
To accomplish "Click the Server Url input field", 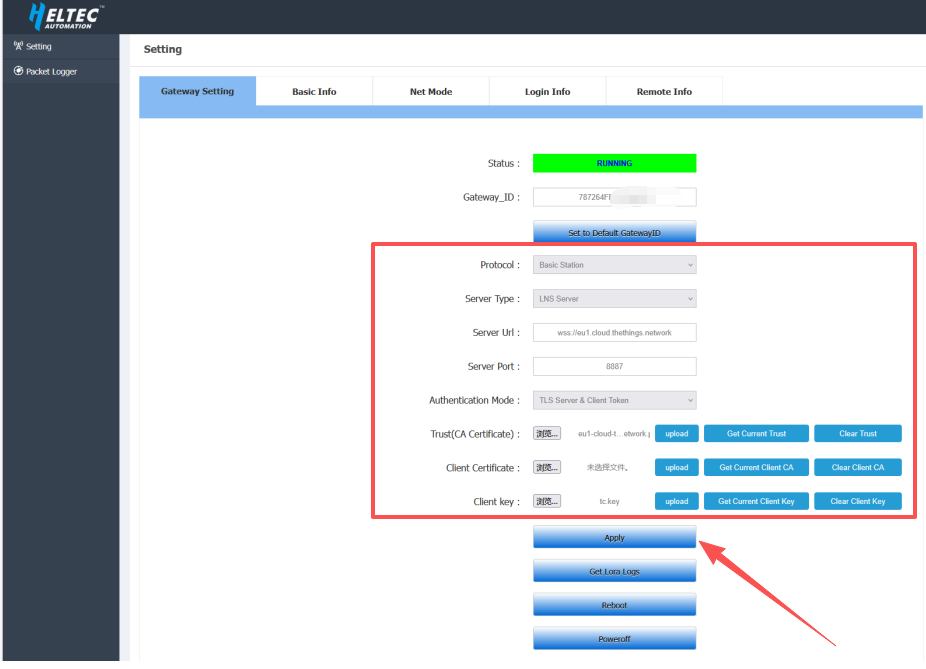I will (614, 332).
